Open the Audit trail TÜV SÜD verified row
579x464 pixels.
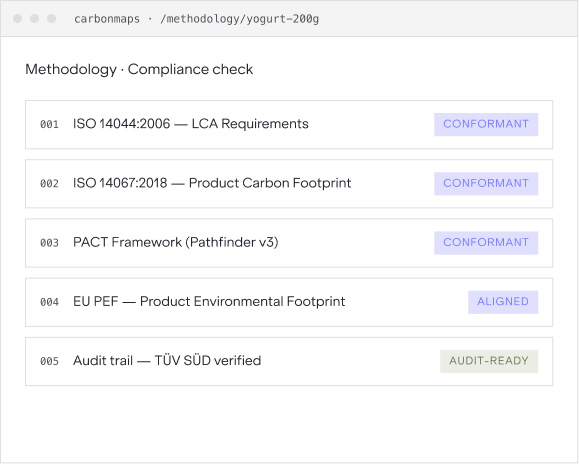289,361
